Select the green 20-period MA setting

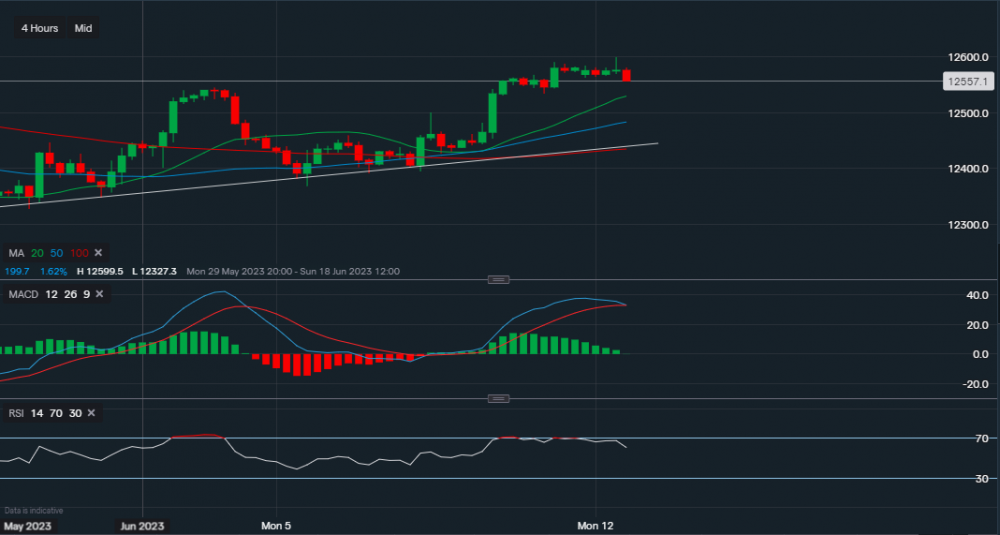click(37, 253)
